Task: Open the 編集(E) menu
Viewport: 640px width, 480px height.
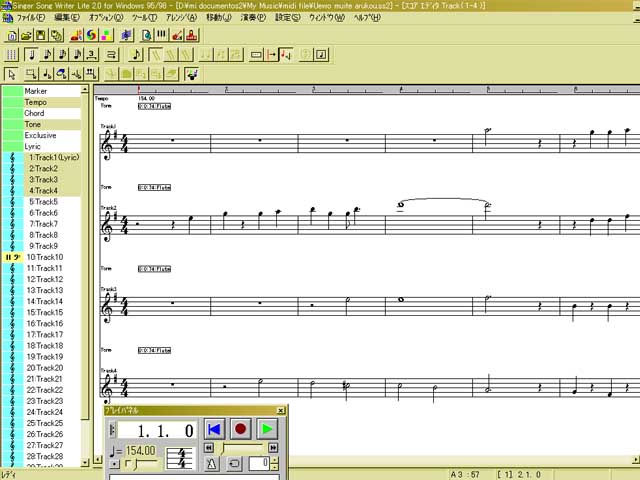Action: 66,18
